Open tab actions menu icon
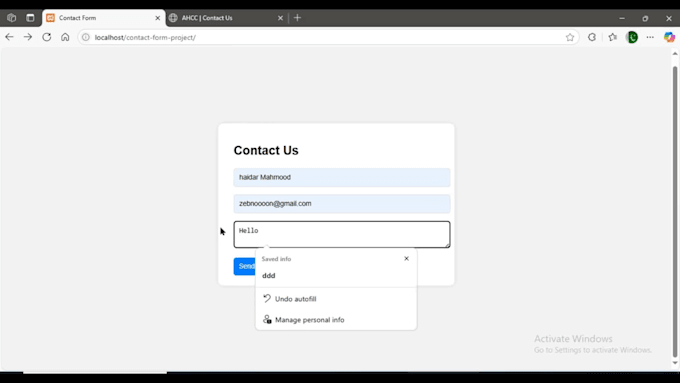 coord(30,18)
